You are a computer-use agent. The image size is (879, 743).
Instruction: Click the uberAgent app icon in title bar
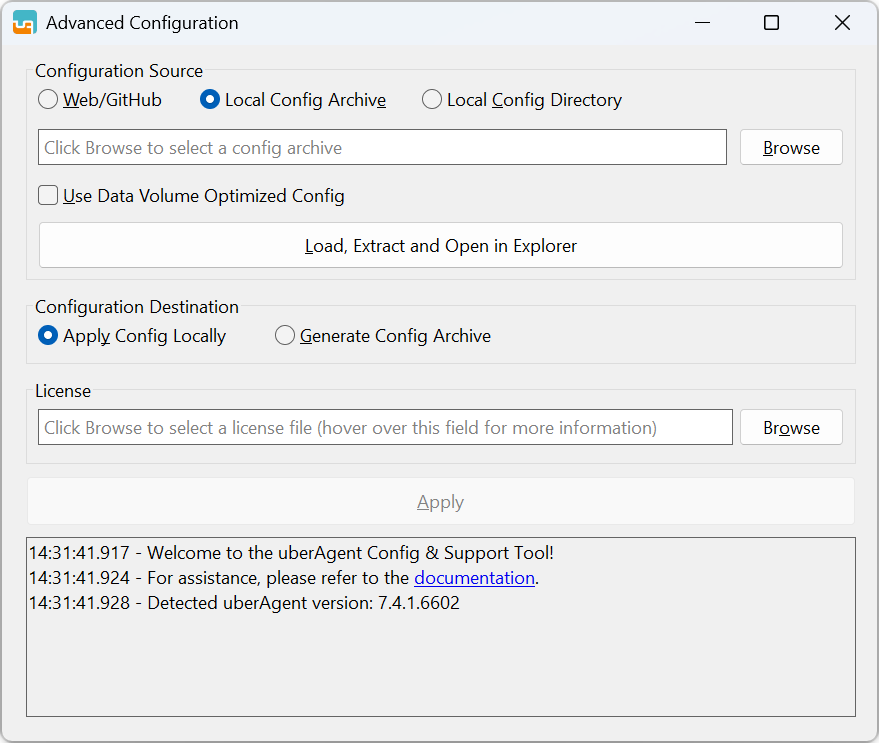[23, 21]
